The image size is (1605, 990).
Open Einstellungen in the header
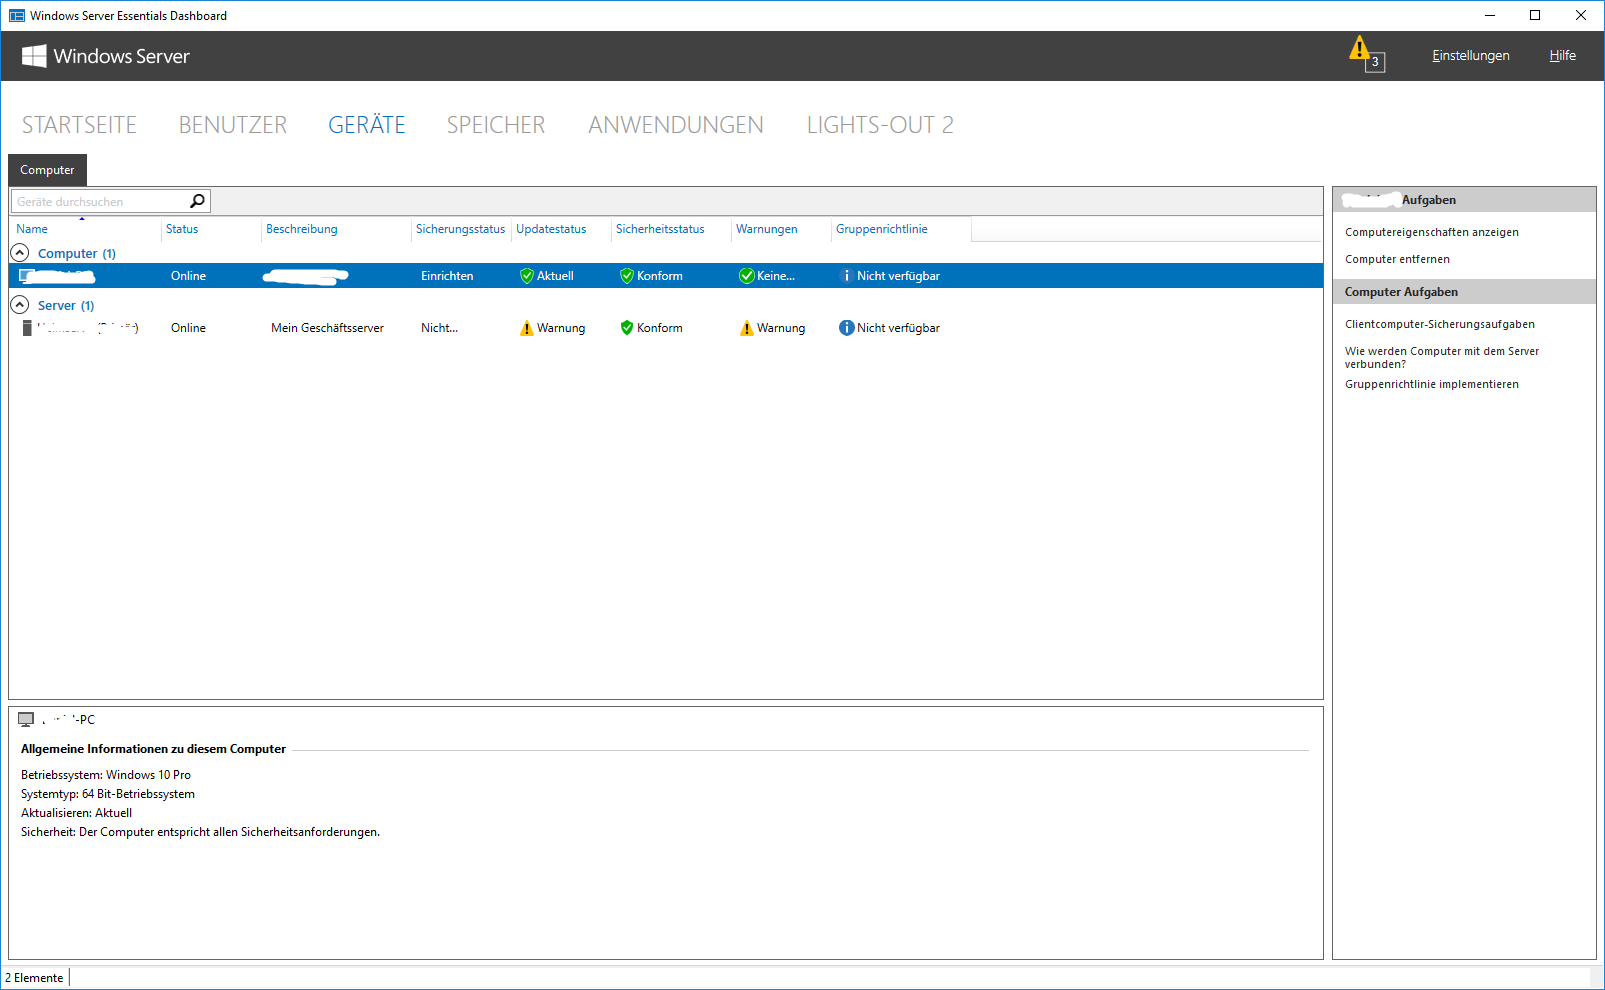(x=1470, y=55)
